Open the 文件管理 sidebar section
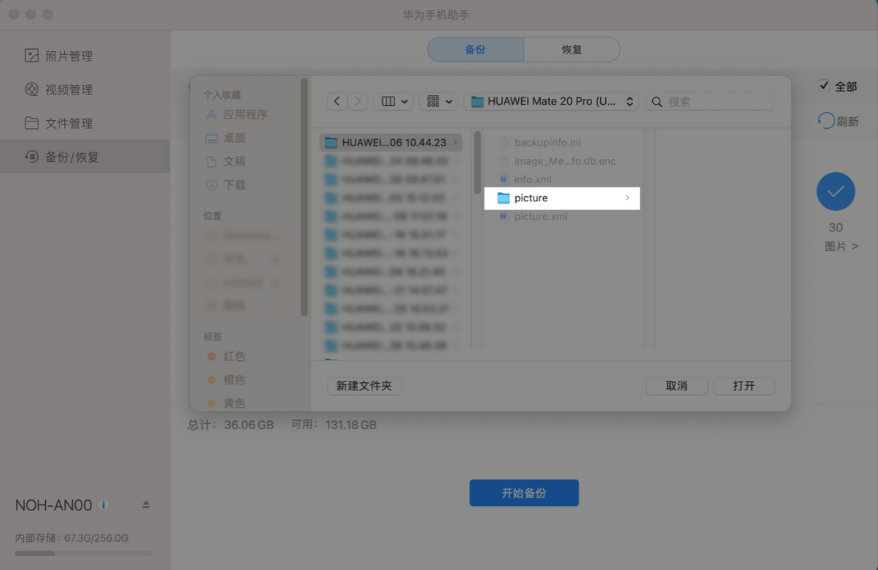The image size is (878, 570). point(59,123)
